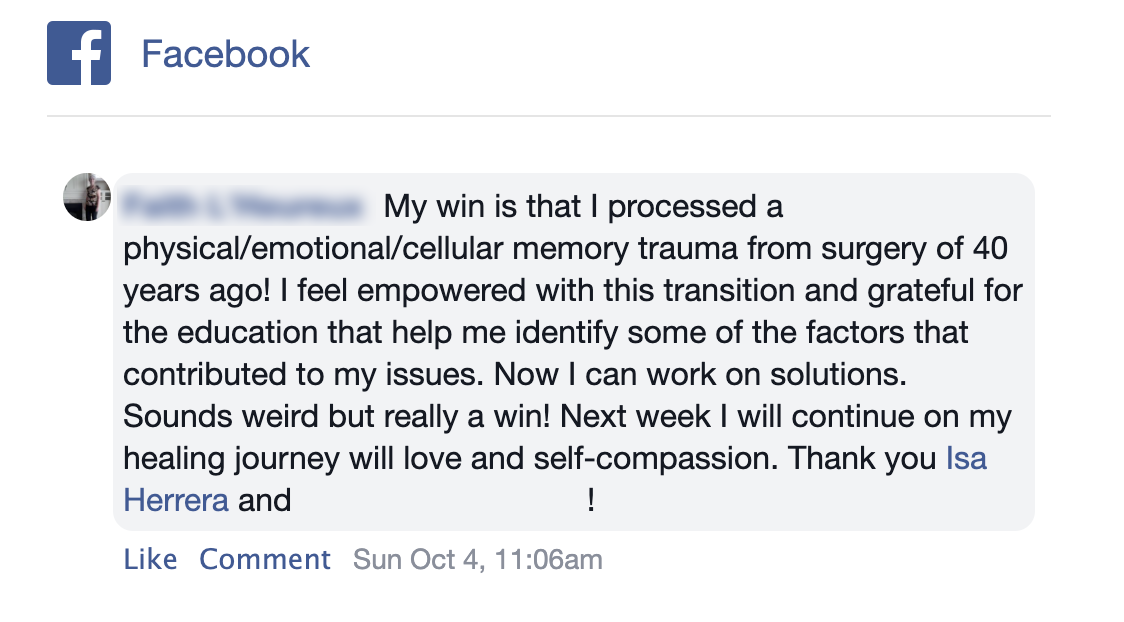Click the words "Thank you" in the comment
This screenshot has width=1124, height=622.
click(862, 459)
